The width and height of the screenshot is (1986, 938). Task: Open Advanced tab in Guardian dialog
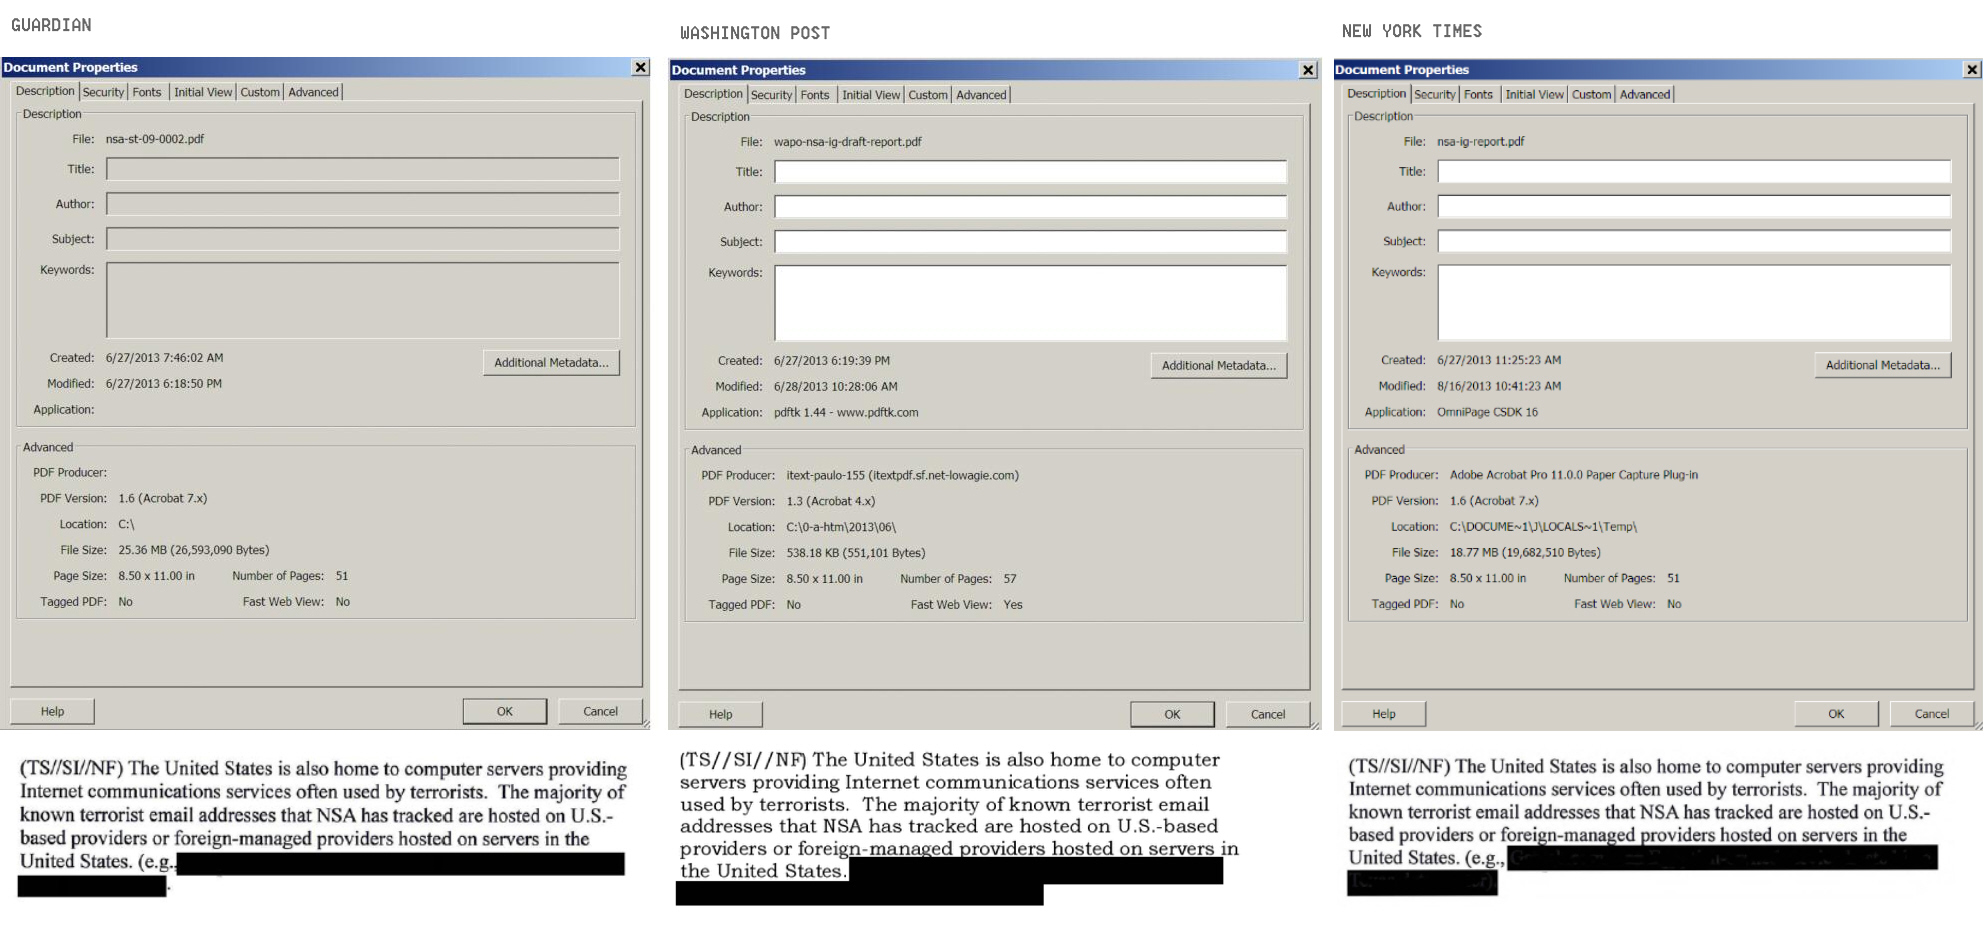314,92
